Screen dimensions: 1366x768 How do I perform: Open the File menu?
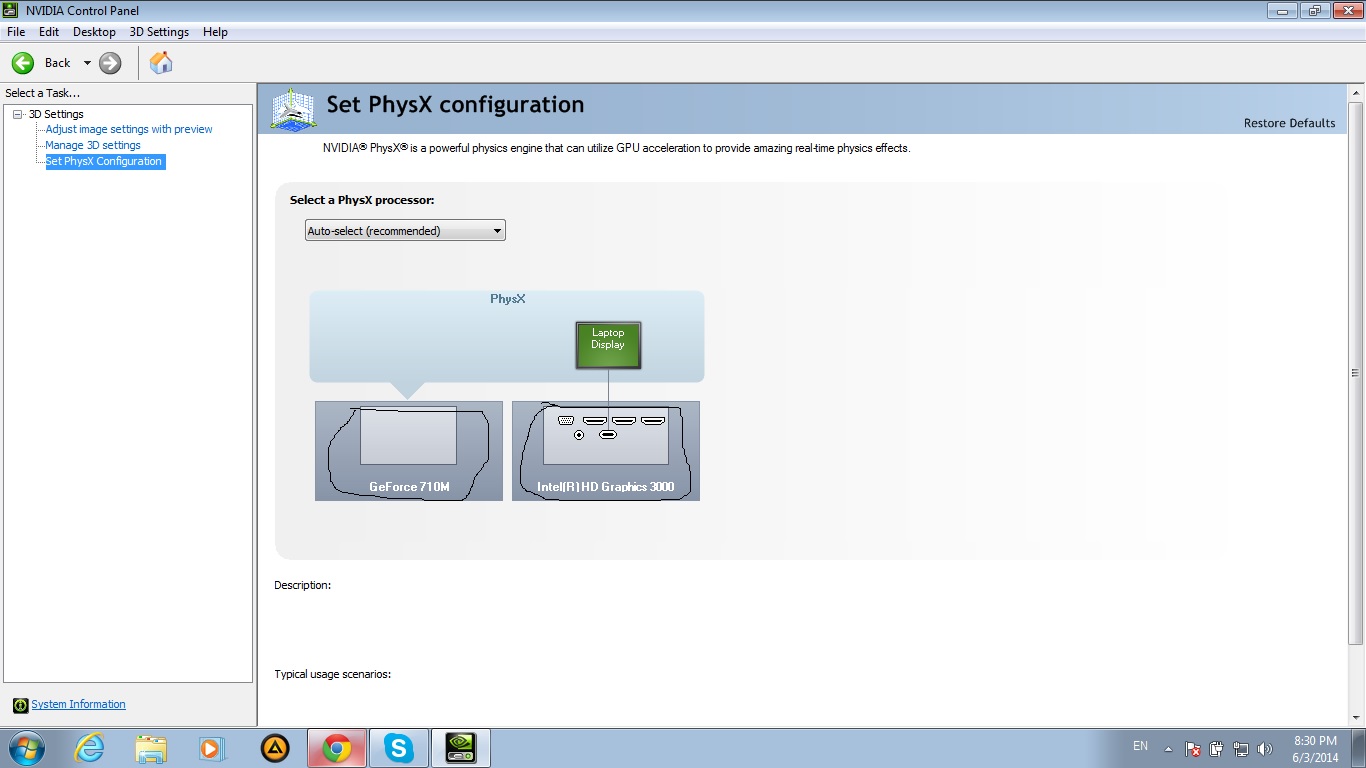point(16,32)
